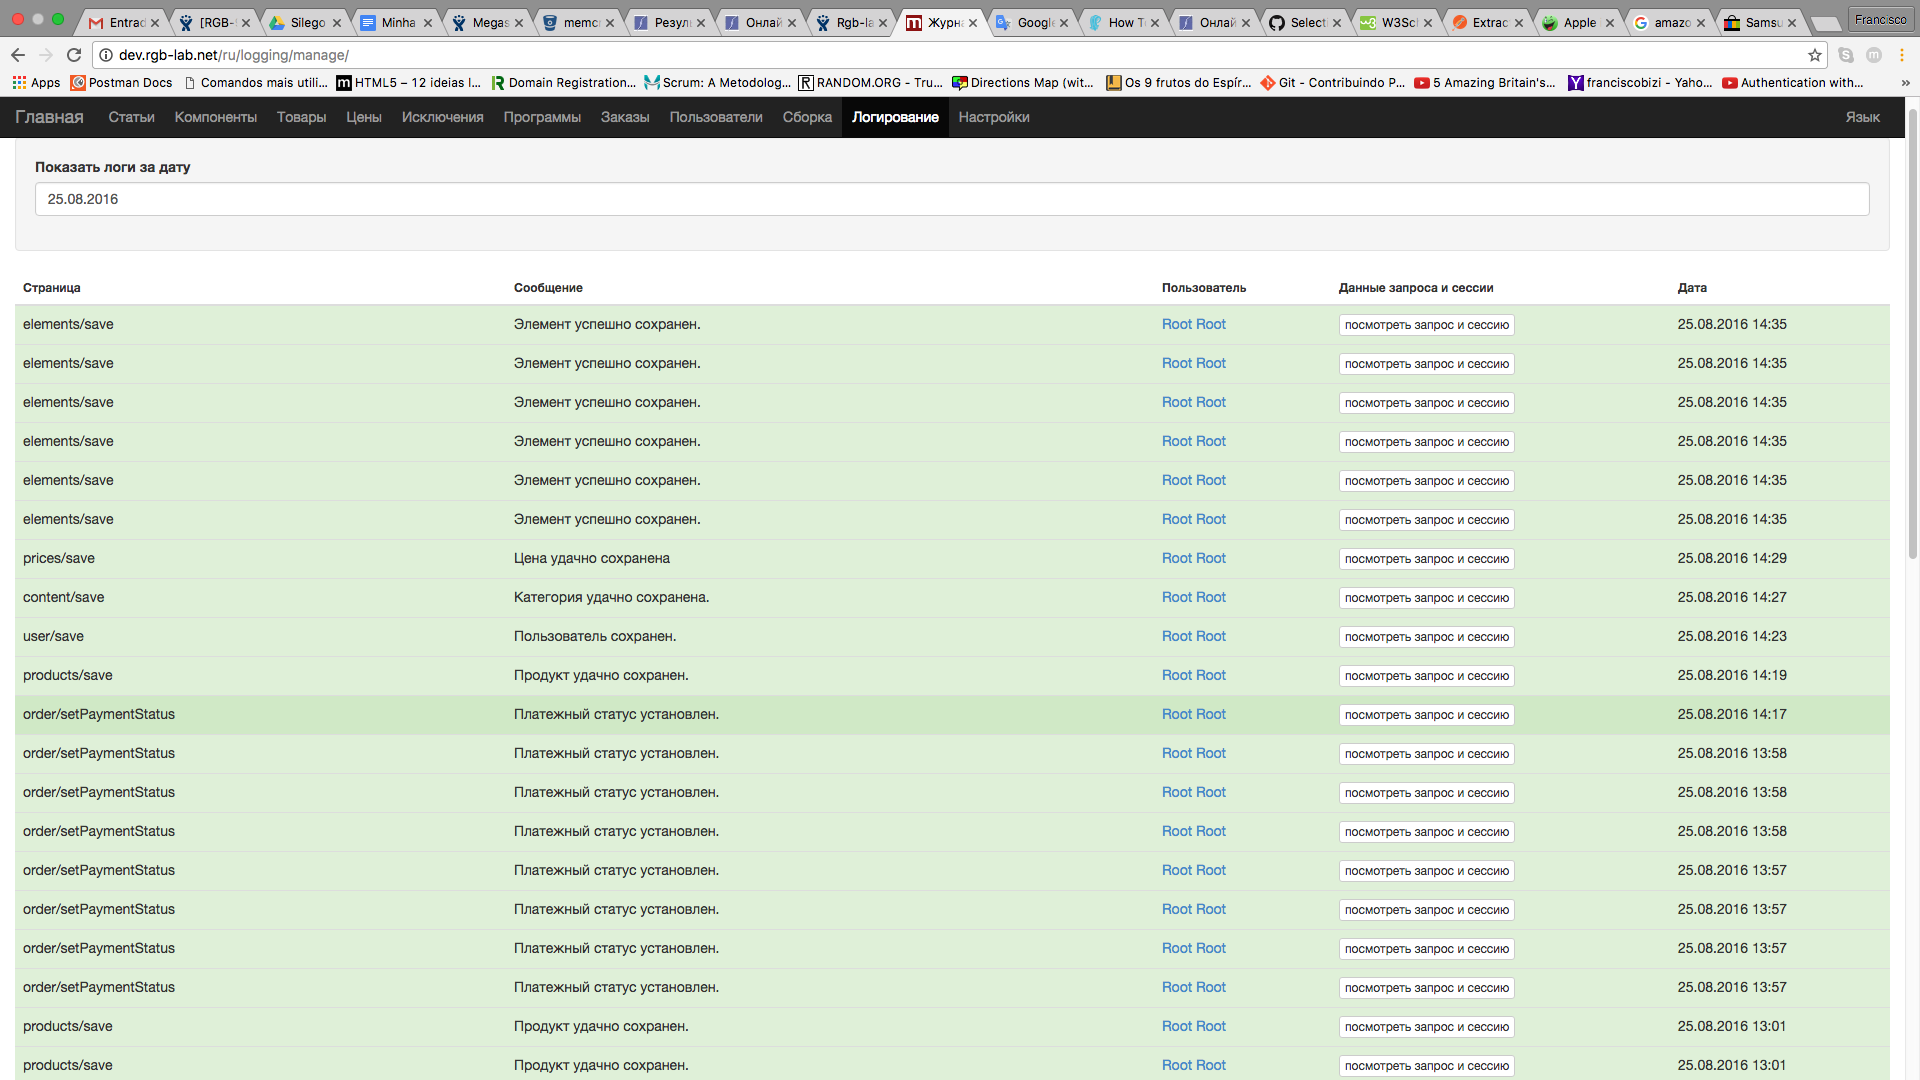Open the Настройки menu item
The width and height of the screenshot is (1920, 1080).
tap(993, 117)
